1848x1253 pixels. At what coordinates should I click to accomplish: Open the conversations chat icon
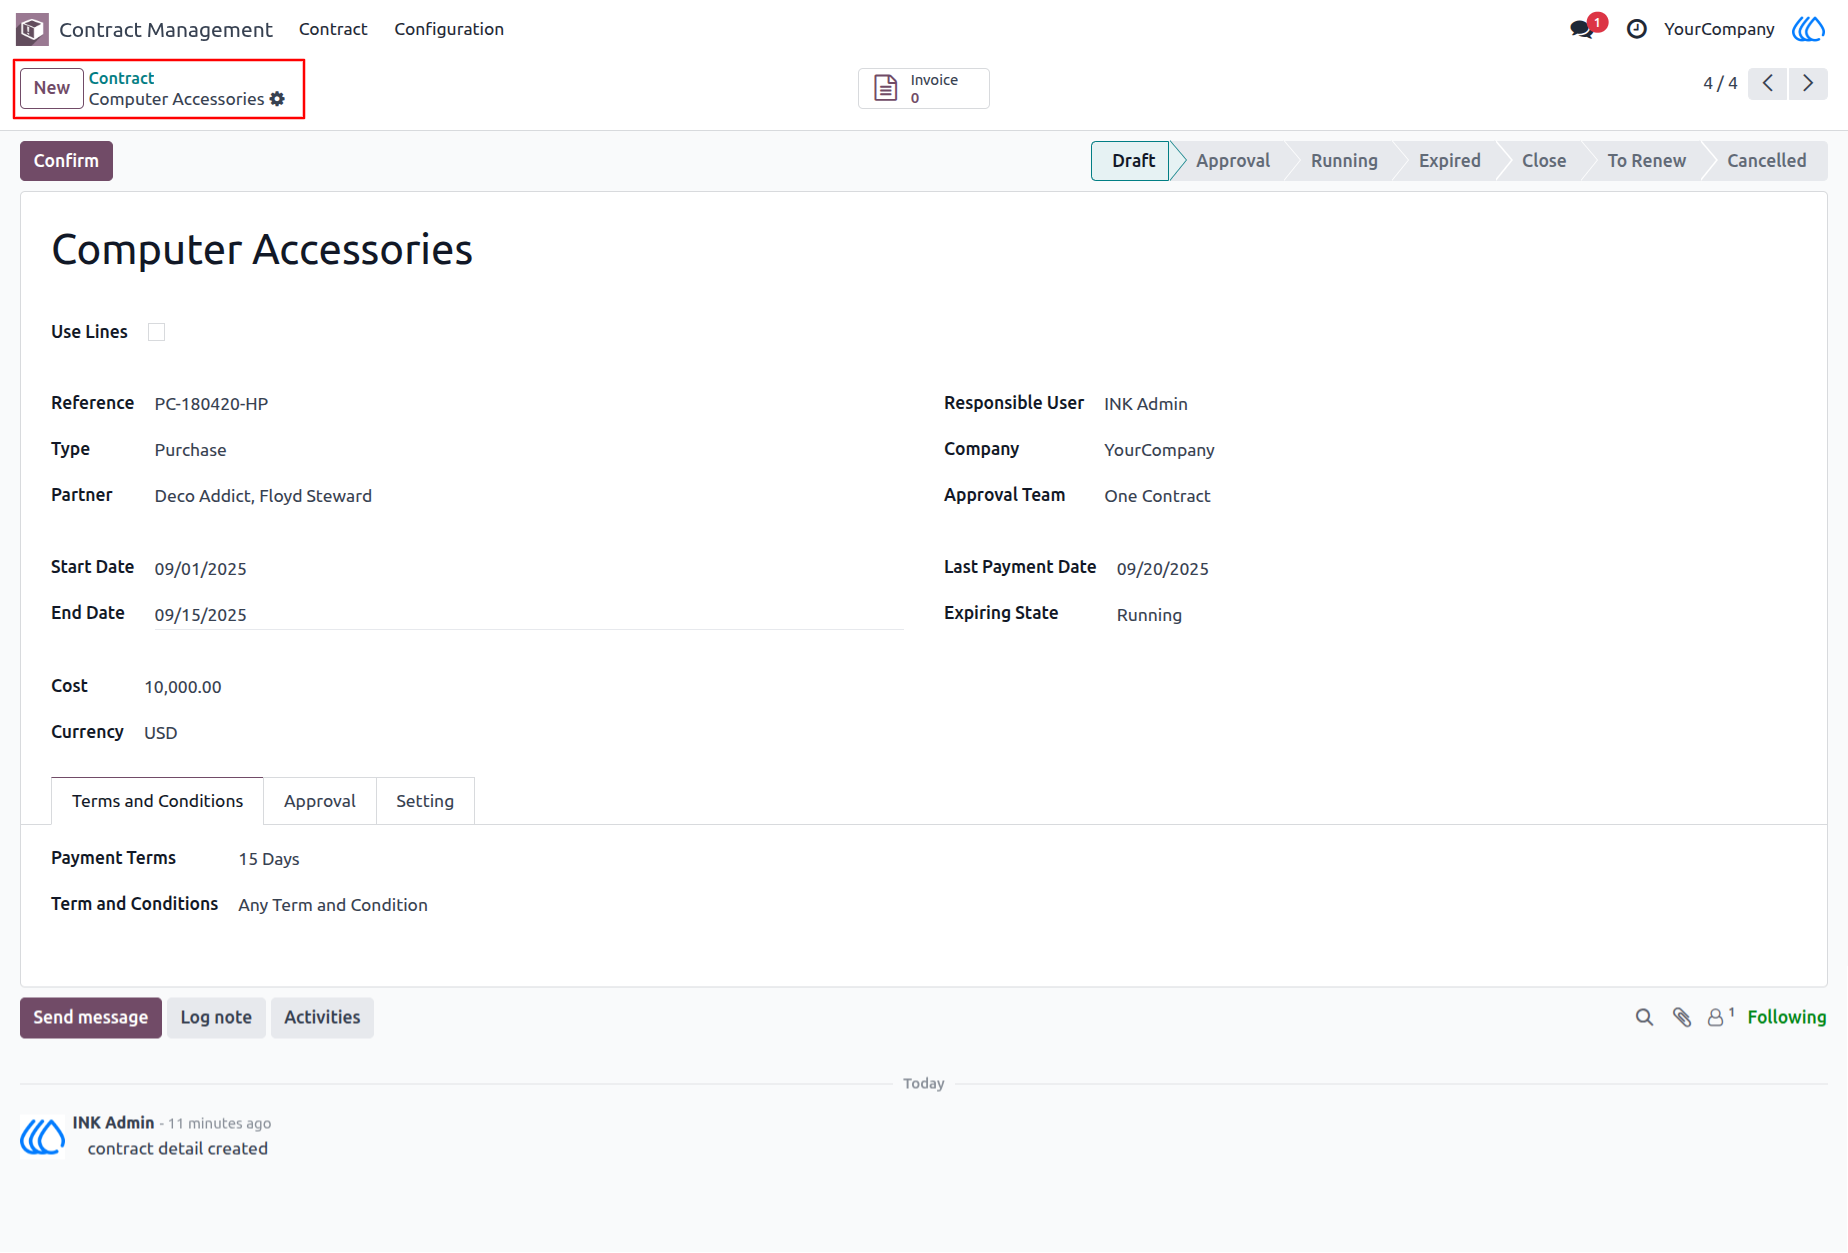[1582, 29]
